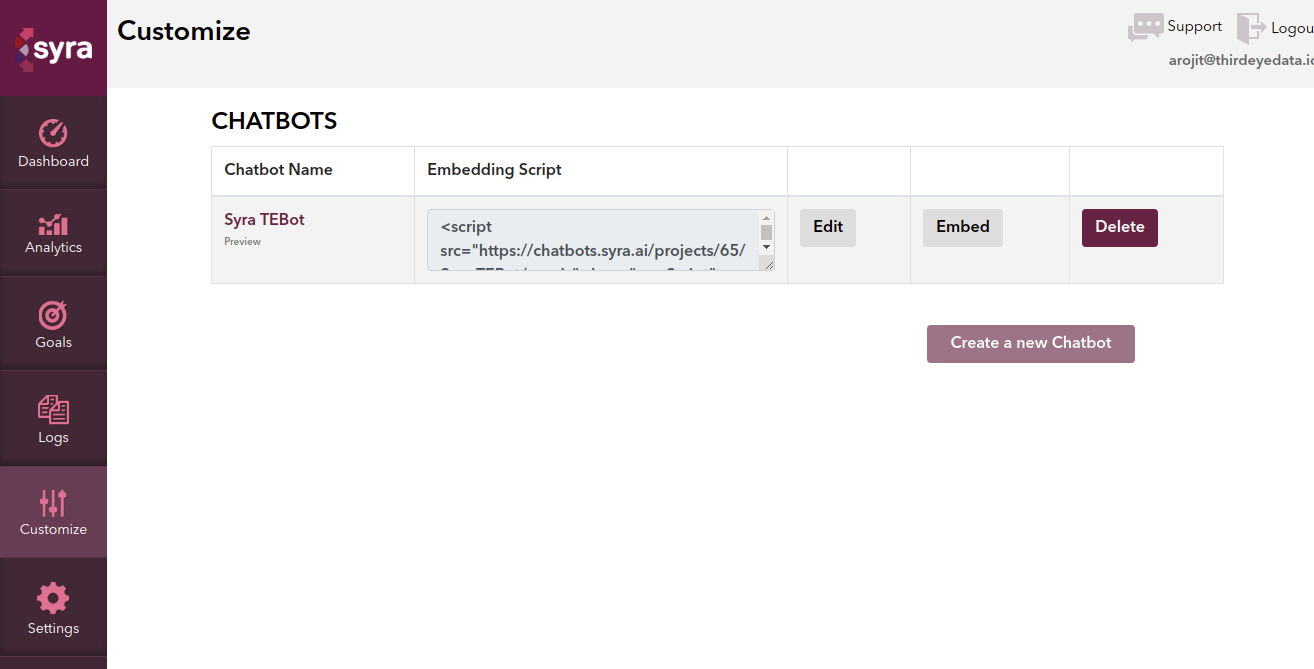Open the Logs documents icon
The height and width of the screenshot is (669, 1314).
pos(53,409)
